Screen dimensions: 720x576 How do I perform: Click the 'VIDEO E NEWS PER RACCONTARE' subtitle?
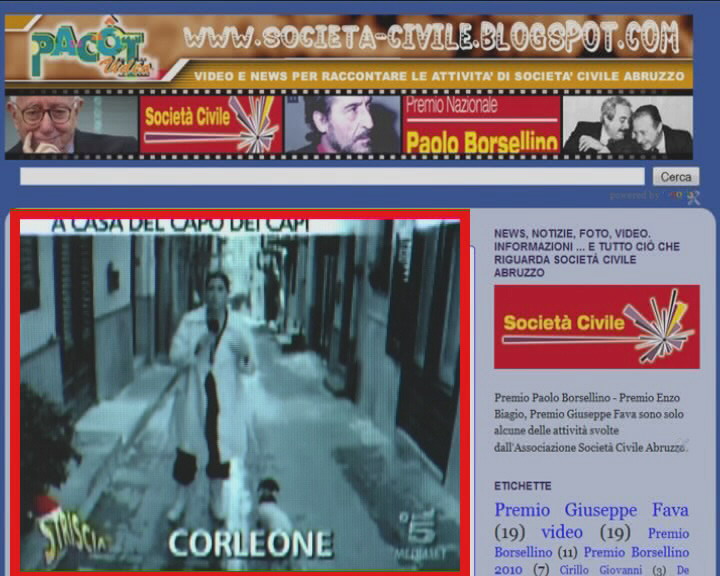click(439, 76)
